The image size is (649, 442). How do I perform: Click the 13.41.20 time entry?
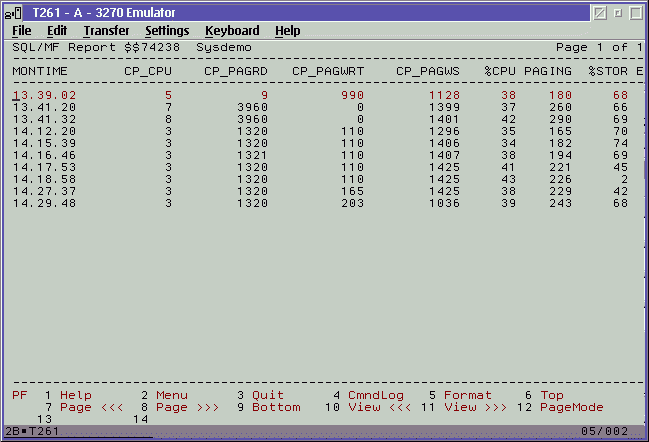44,107
